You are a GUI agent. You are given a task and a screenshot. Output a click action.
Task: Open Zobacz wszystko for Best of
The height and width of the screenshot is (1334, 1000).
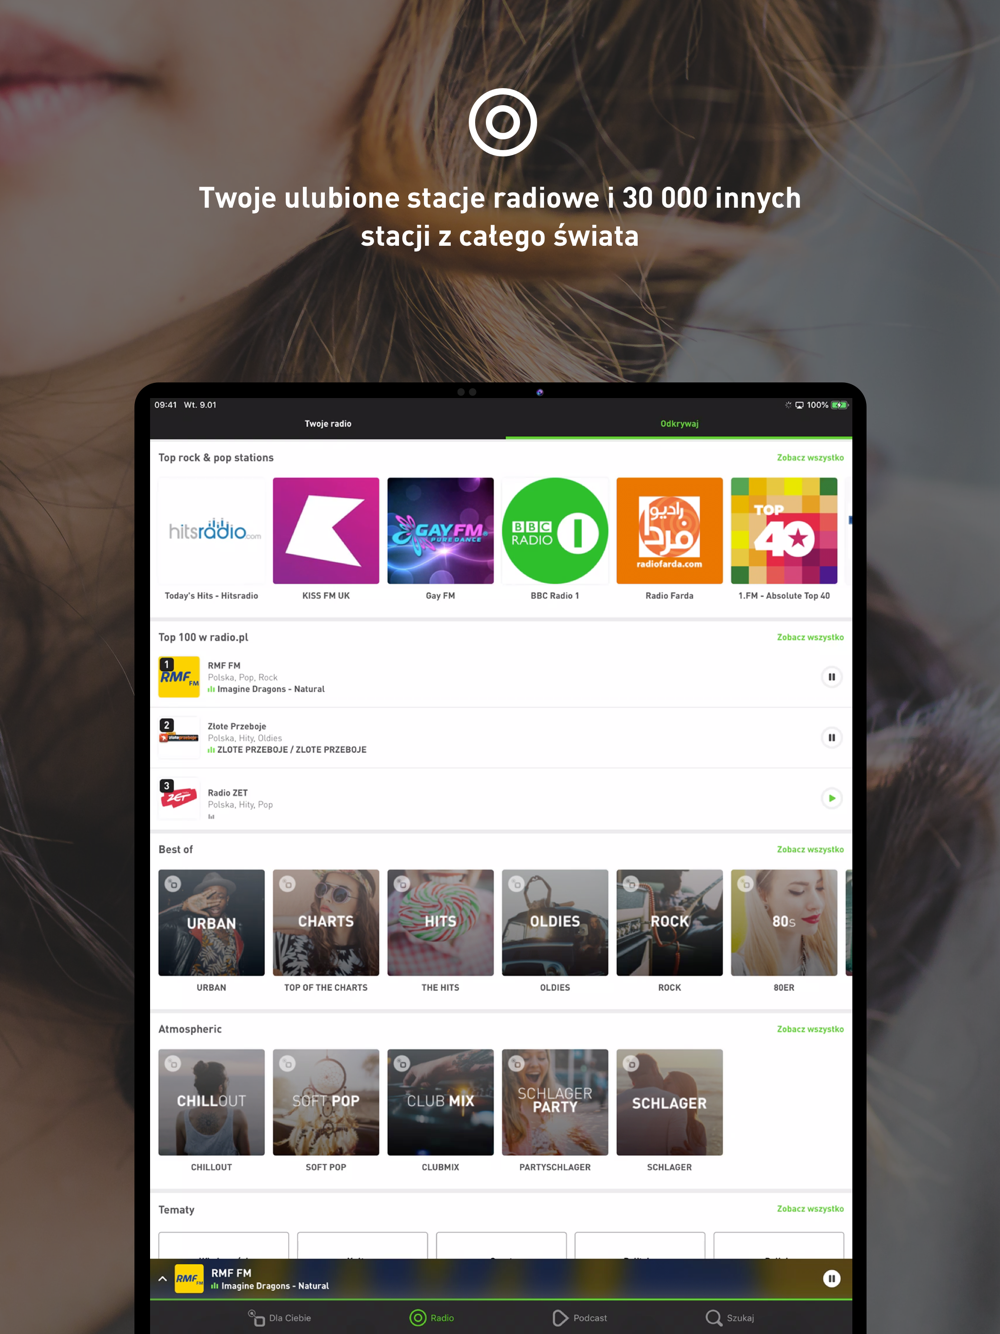coord(810,850)
